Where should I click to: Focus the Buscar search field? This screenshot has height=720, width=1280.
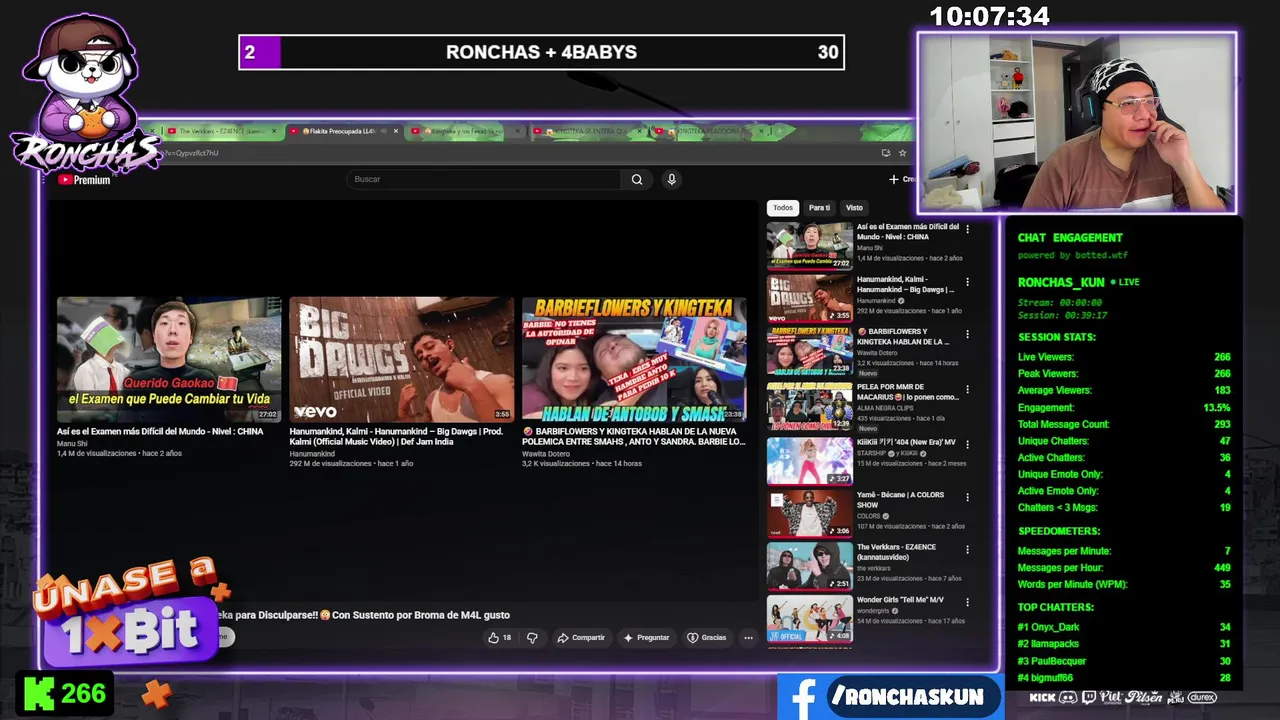pos(484,179)
